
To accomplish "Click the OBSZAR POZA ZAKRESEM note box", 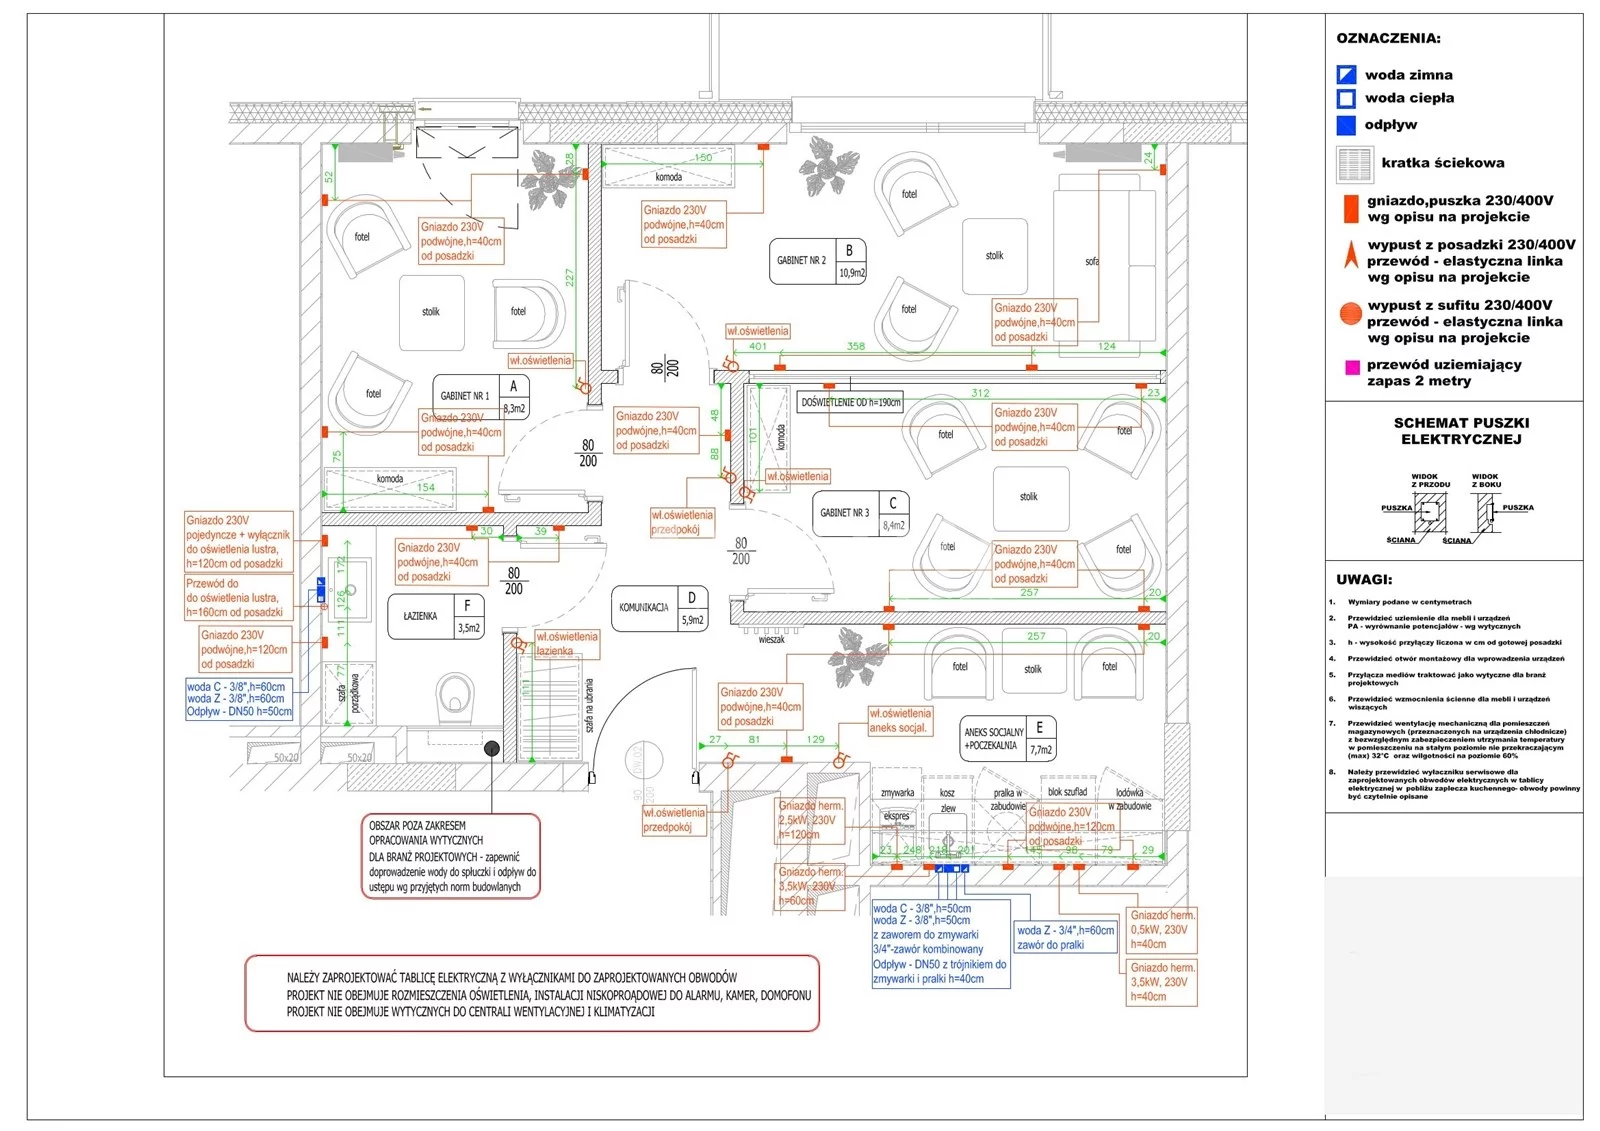I will pos(451,856).
